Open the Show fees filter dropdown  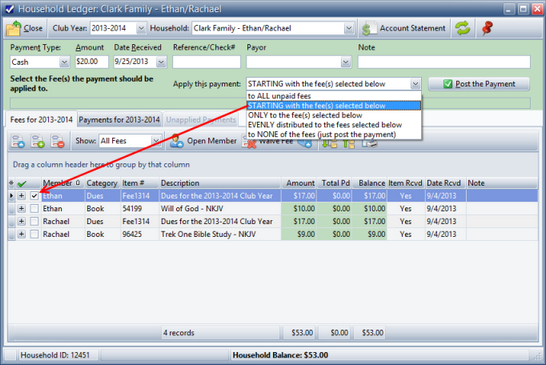[x=156, y=141]
